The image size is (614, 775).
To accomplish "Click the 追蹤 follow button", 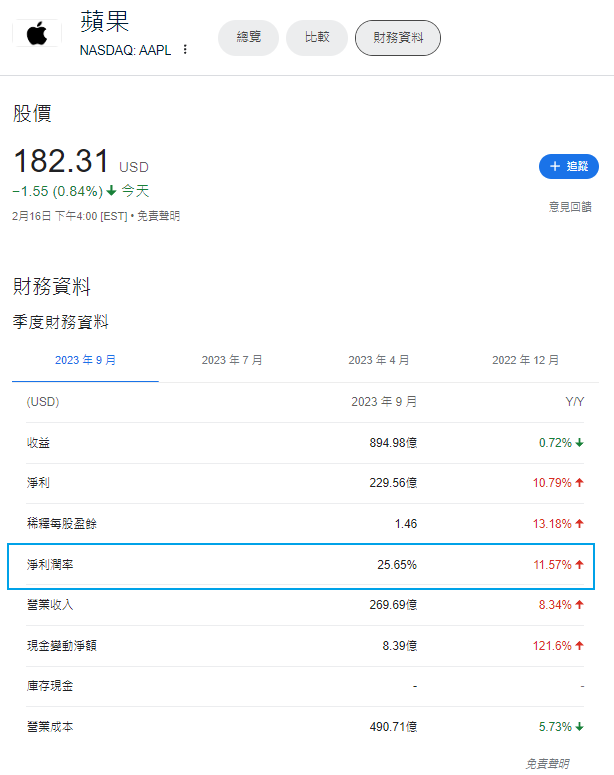I will 568,167.
